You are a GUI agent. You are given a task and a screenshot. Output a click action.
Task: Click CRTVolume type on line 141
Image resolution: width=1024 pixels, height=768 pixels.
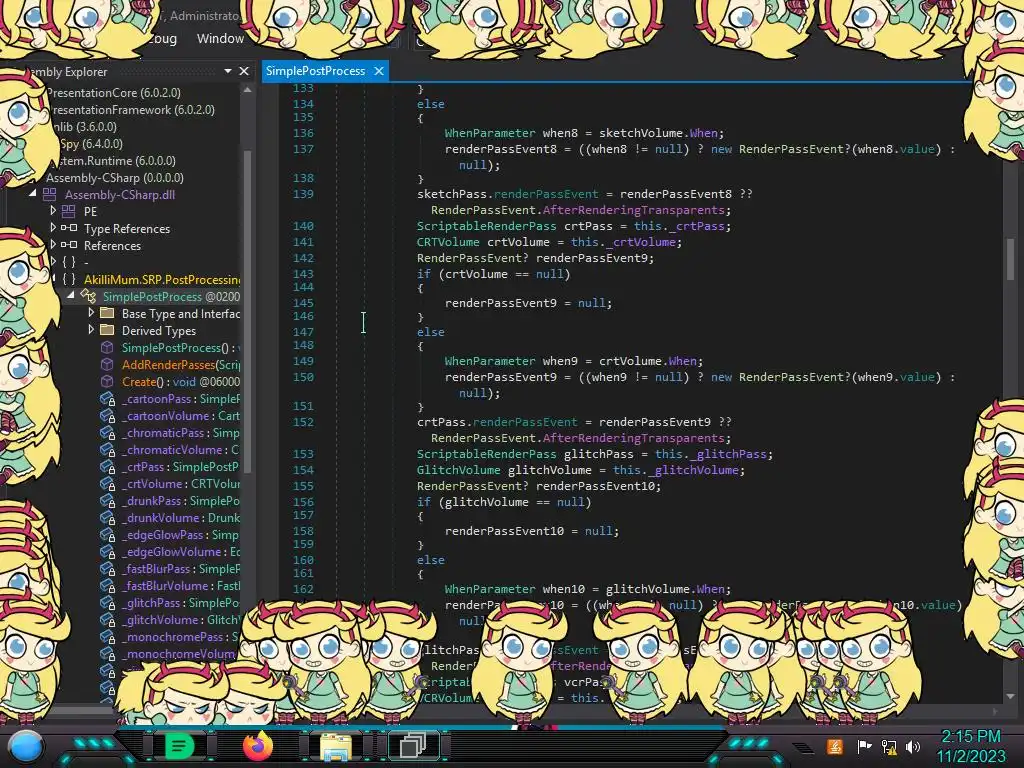pyautogui.click(x=448, y=242)
